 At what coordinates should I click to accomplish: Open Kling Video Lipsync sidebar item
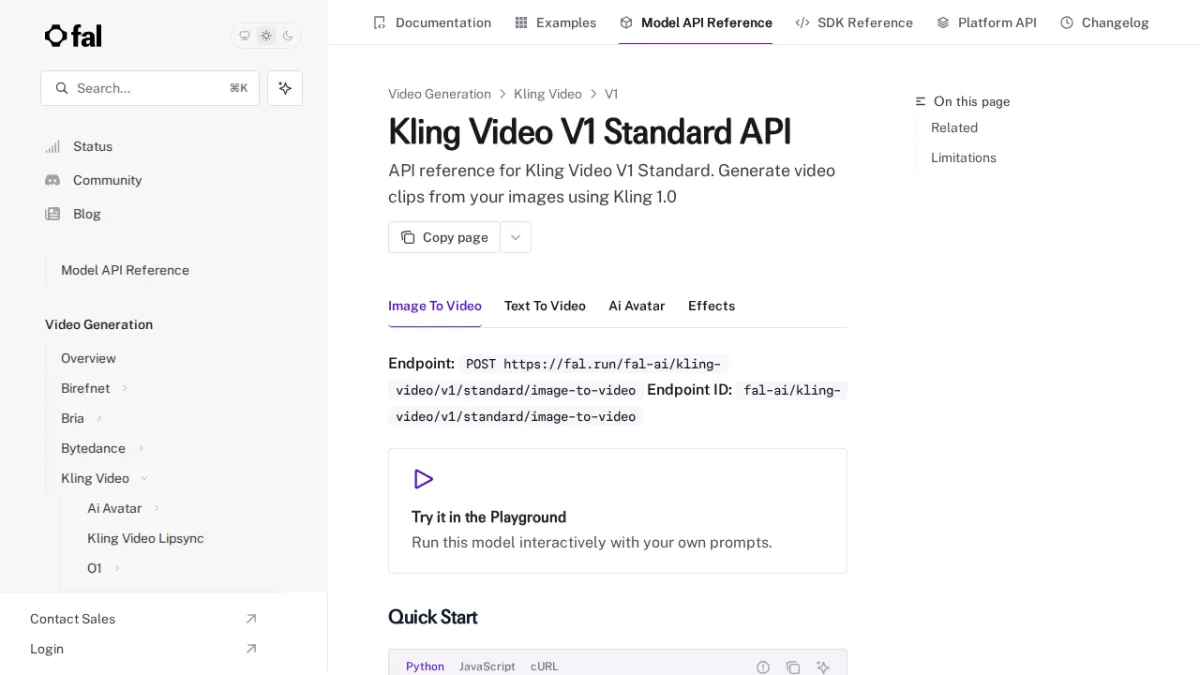click(145, 538)
